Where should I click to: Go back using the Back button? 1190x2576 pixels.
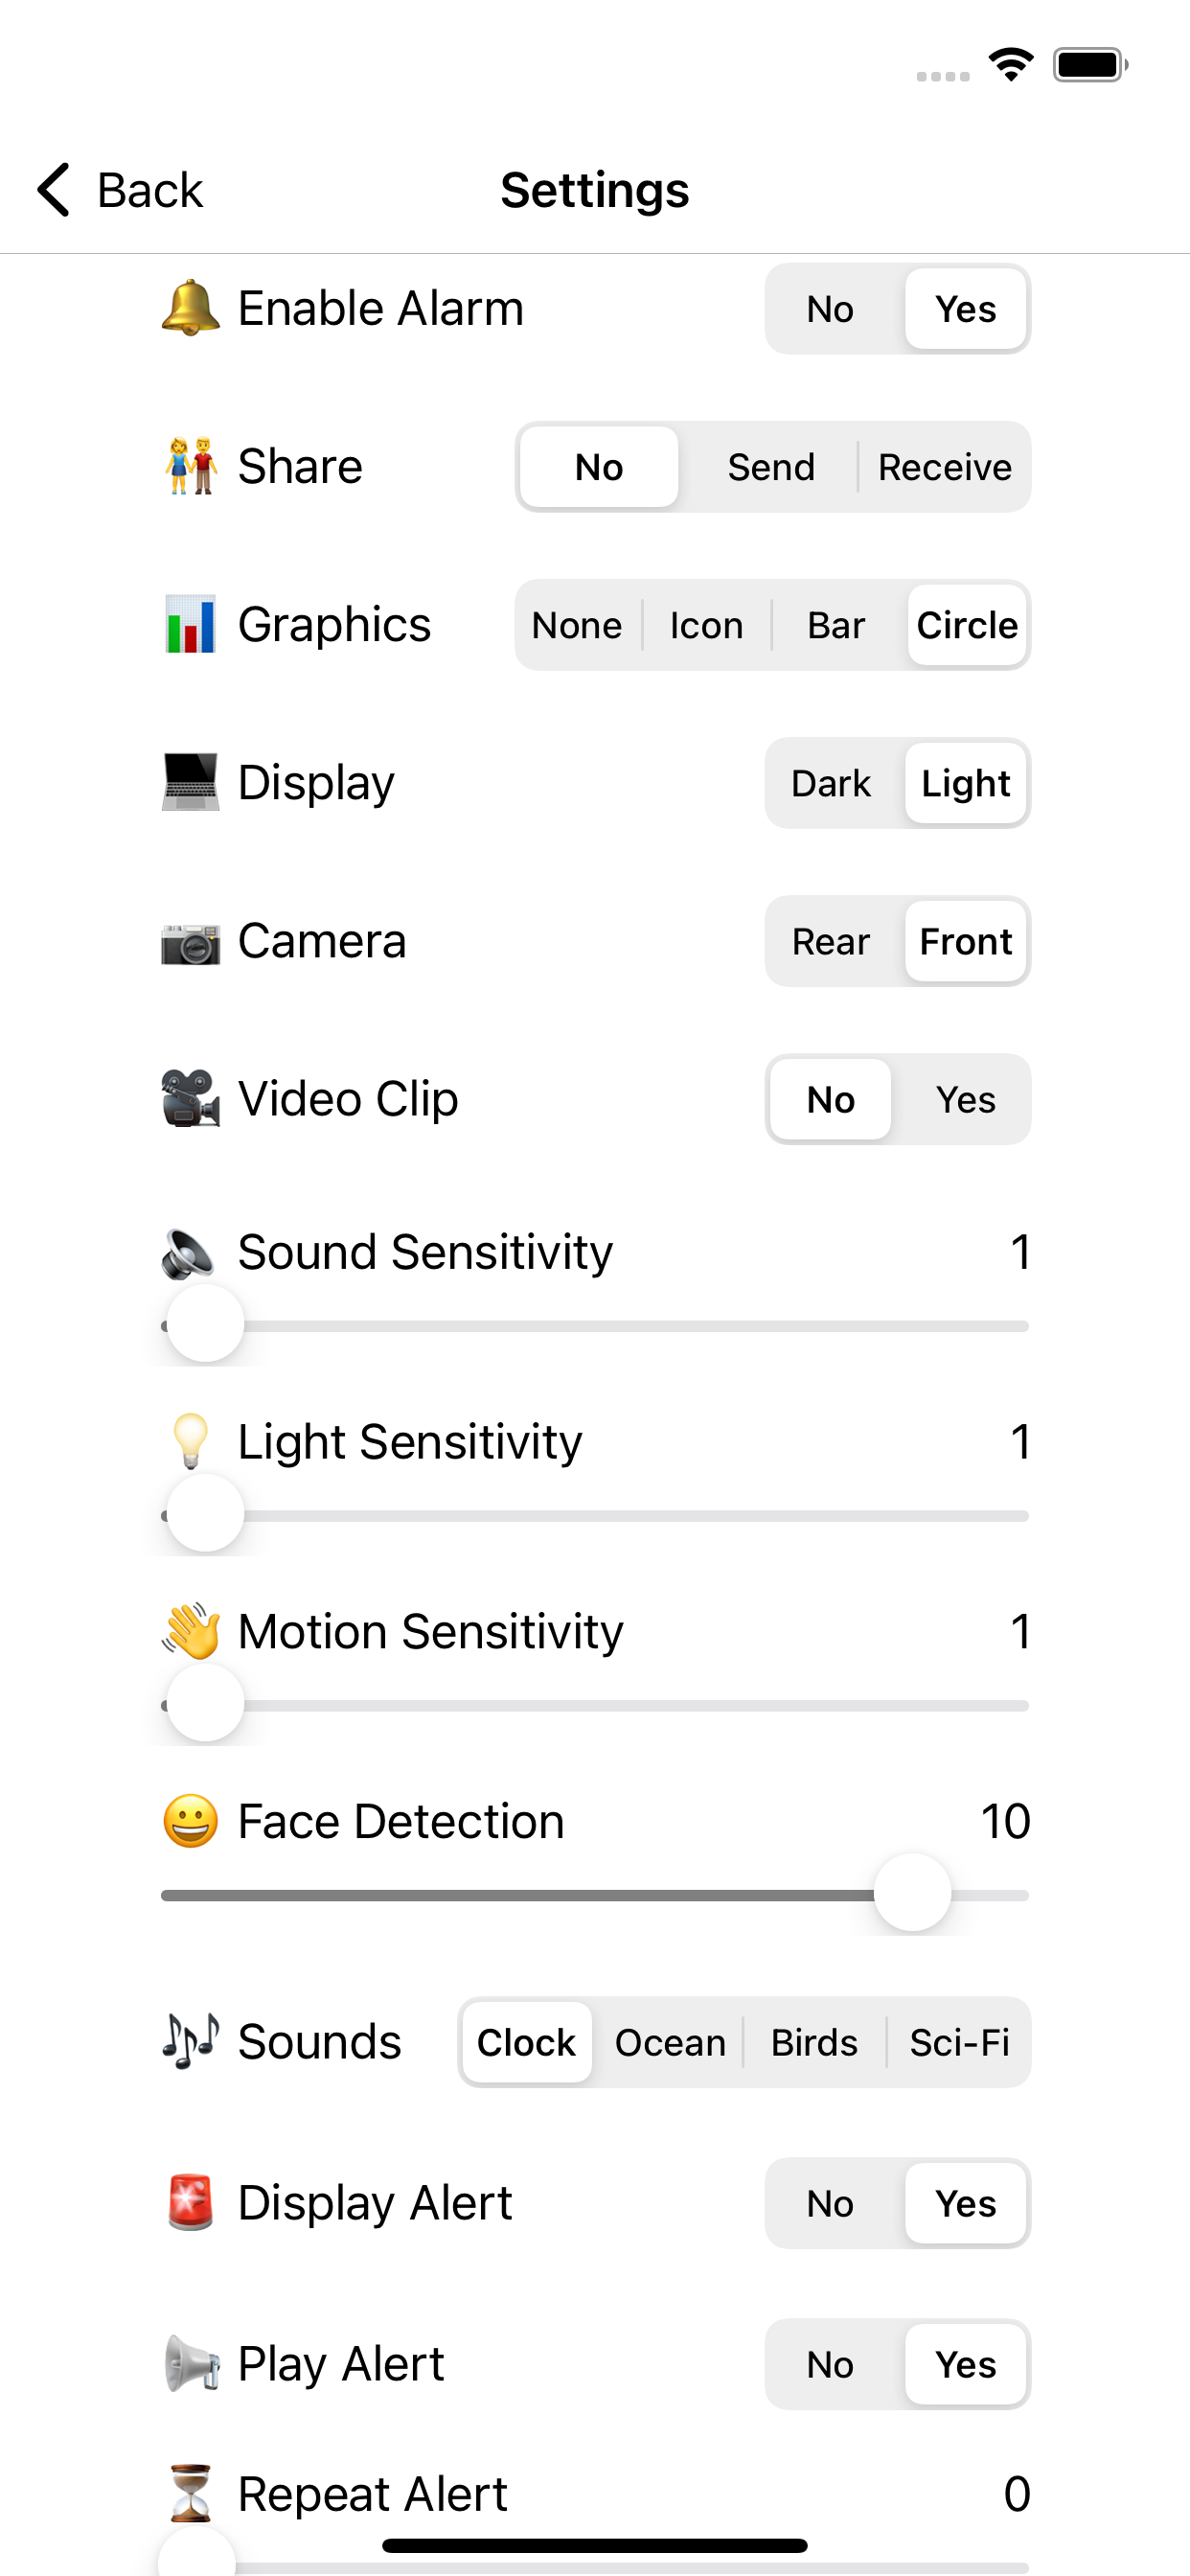(x=120, y=190)
